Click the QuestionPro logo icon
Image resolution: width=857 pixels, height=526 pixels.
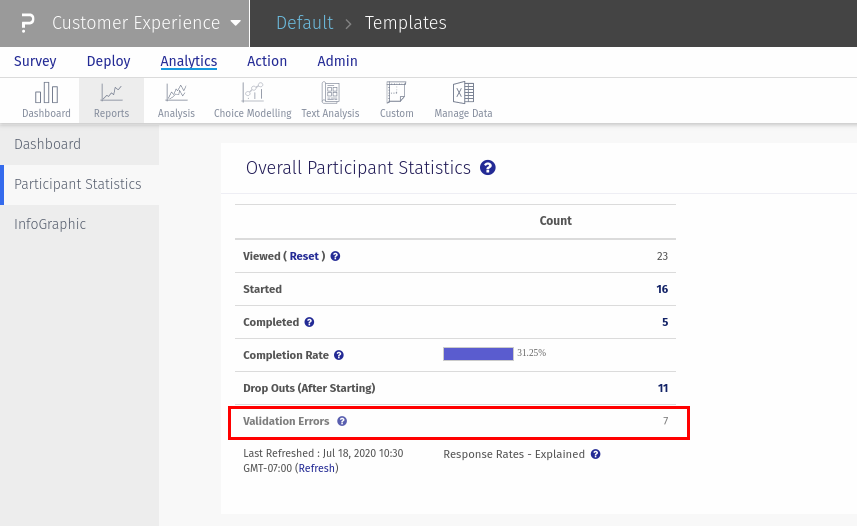point(27,23)
